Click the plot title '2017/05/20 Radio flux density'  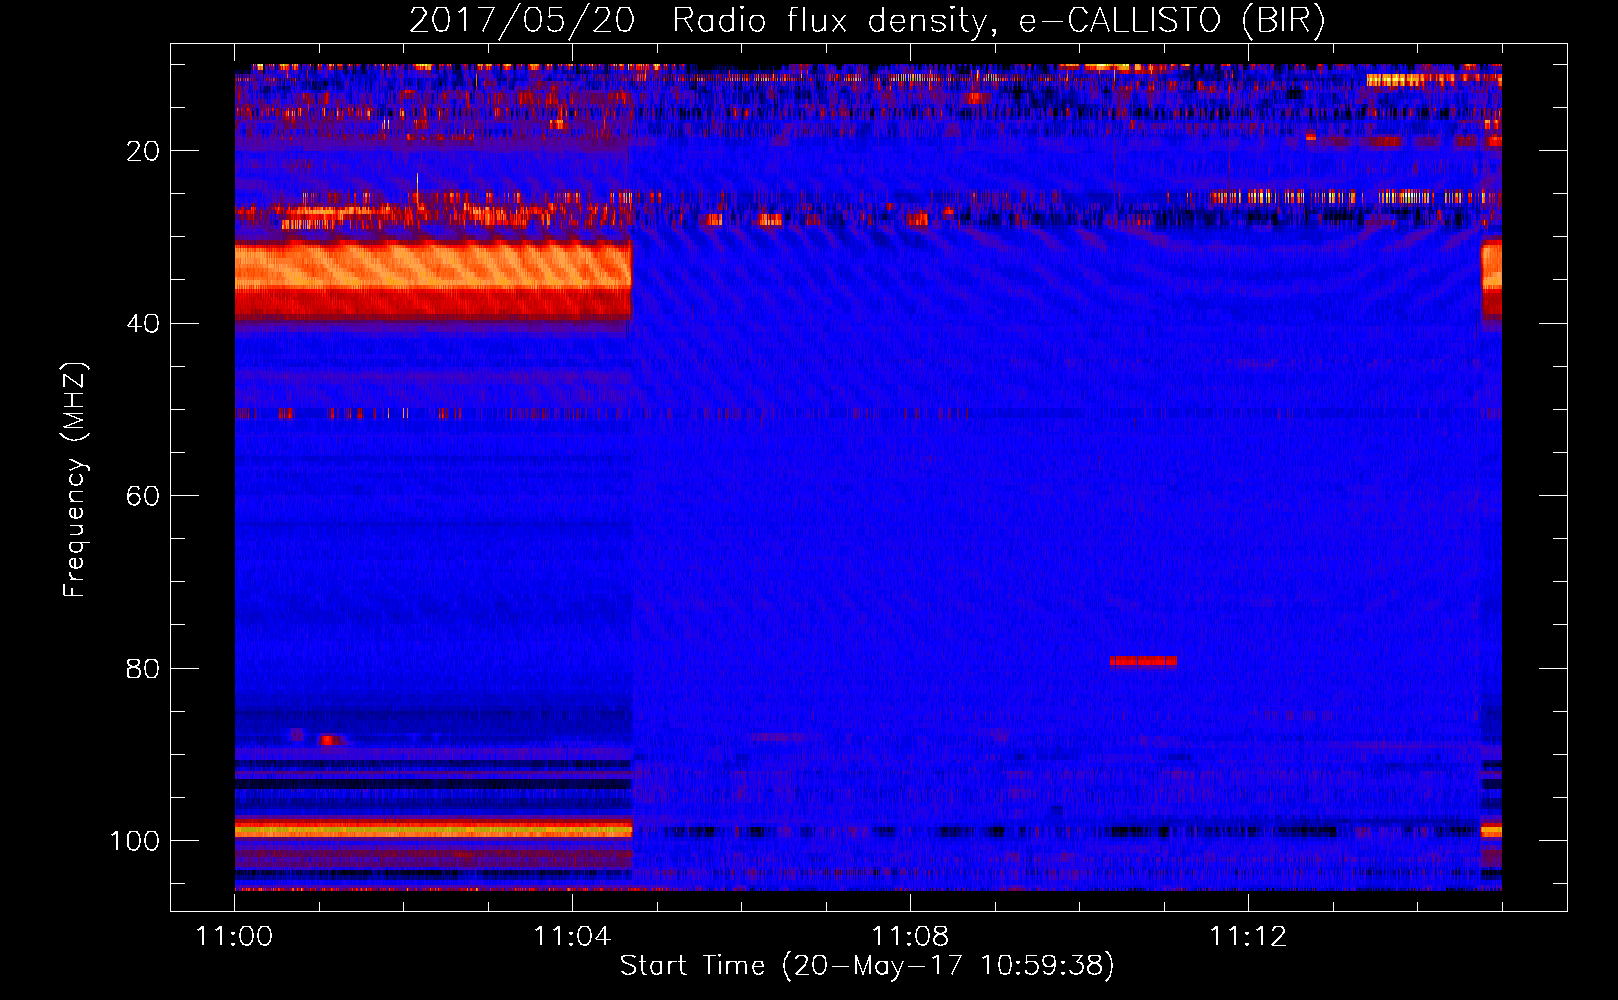click(866, 21)
